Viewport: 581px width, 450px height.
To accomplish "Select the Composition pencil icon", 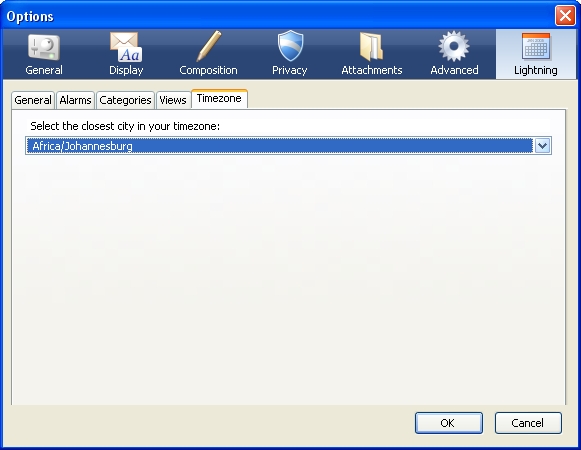I will pyautogui.click(x=208, y=46).
